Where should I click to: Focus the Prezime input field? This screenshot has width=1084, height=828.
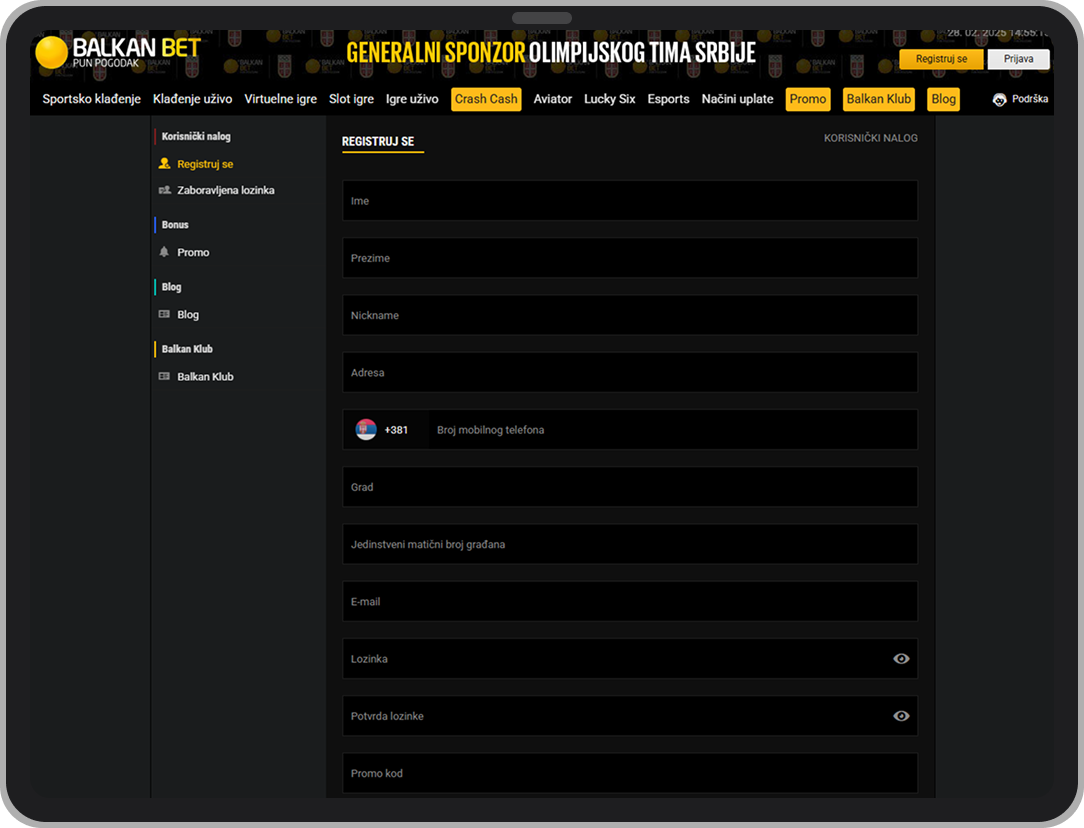point(630,258)
